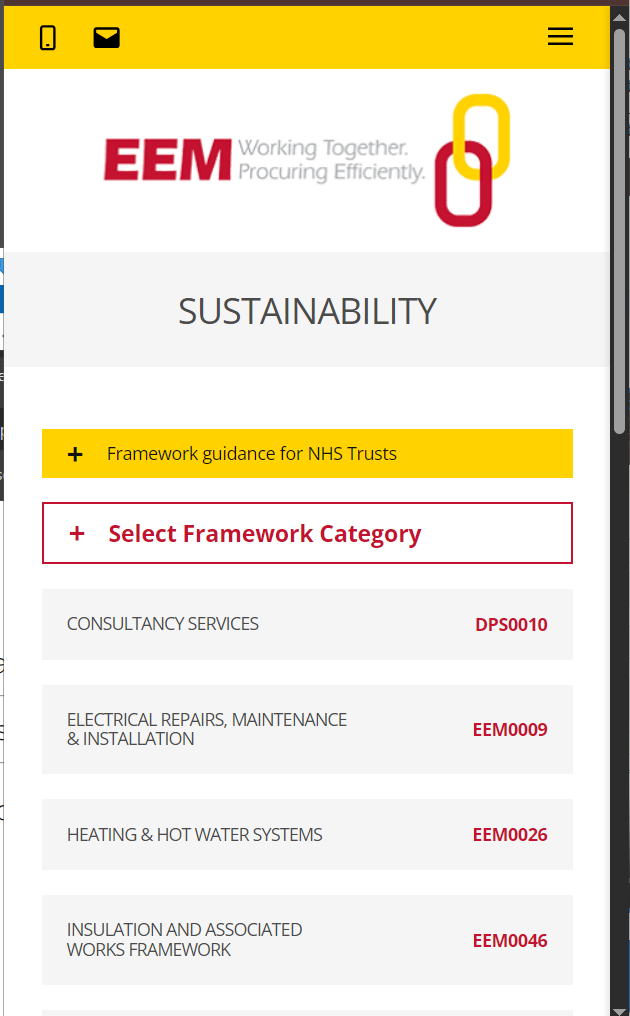The image size is (630, 1016).
Task: Expand Framework guidance for NHS Trusts
Action: point(252,454)
